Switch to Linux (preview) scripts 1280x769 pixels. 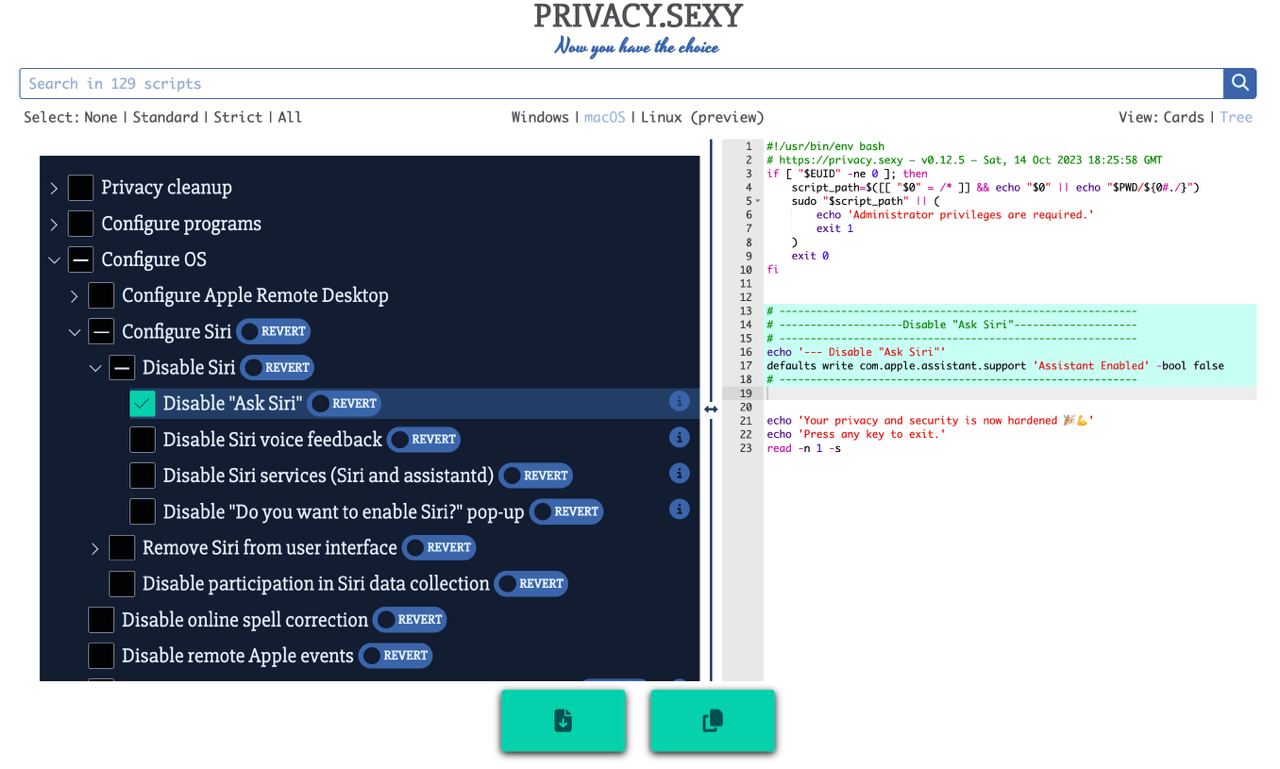(702, 117)
